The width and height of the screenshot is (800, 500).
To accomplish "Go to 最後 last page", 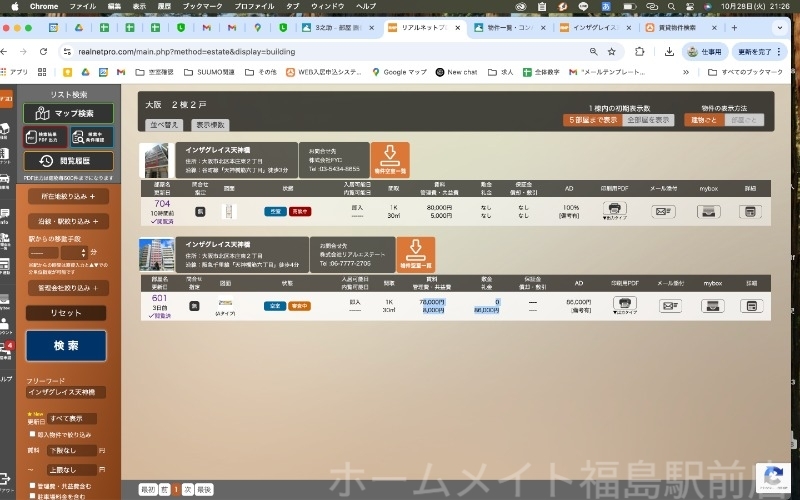I will click(x=204, y=490).
